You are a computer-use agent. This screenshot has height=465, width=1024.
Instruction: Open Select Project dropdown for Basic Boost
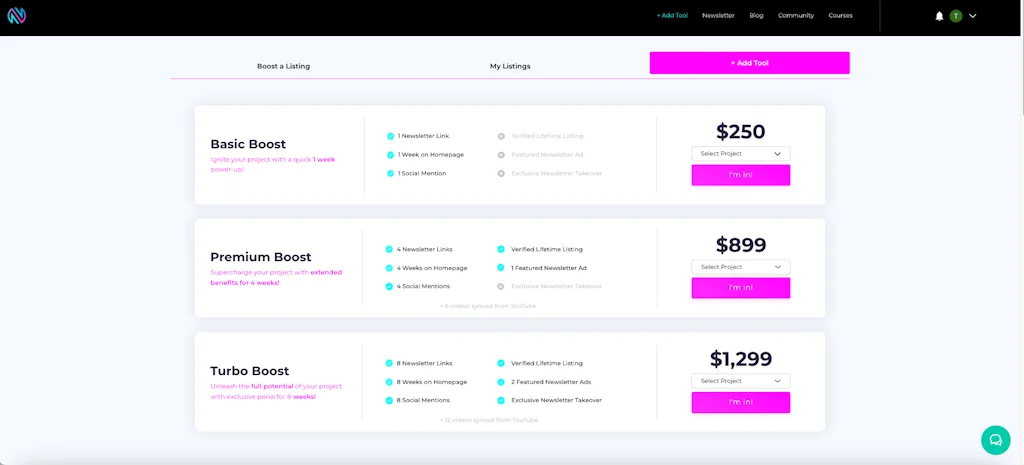pyautogui.click(x=740, y=154)
